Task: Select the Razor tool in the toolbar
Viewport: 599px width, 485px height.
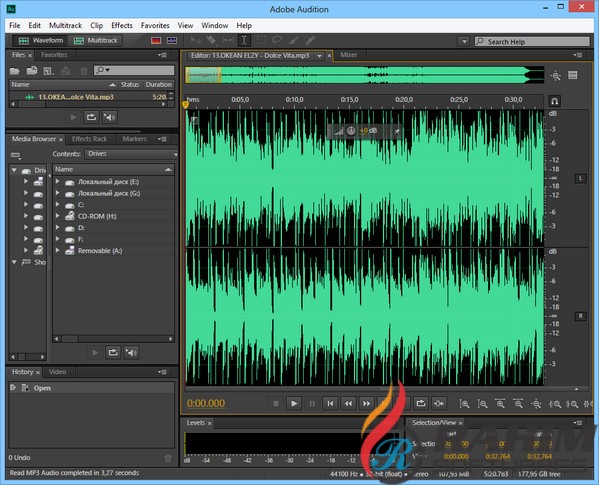Action: (211, 40)
